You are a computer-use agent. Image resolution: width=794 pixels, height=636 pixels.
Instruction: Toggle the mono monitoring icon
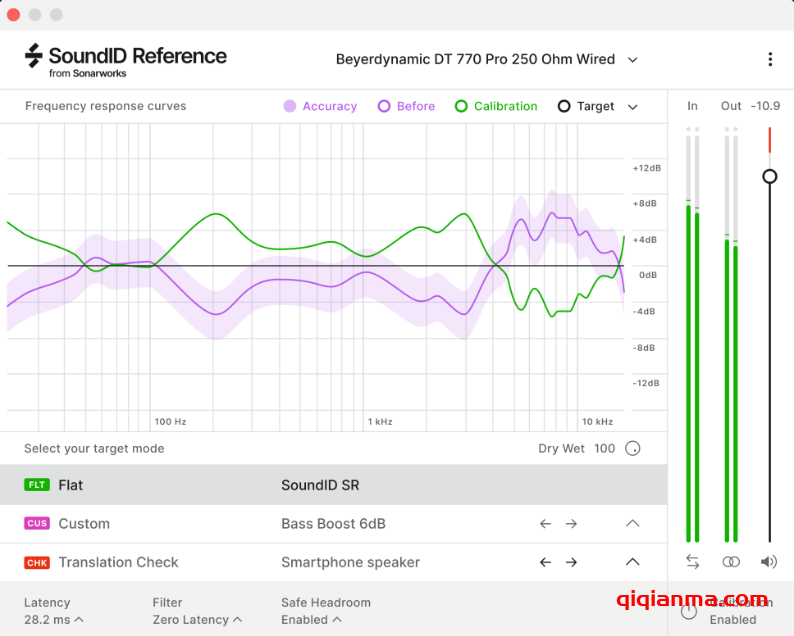pos(731,562)
